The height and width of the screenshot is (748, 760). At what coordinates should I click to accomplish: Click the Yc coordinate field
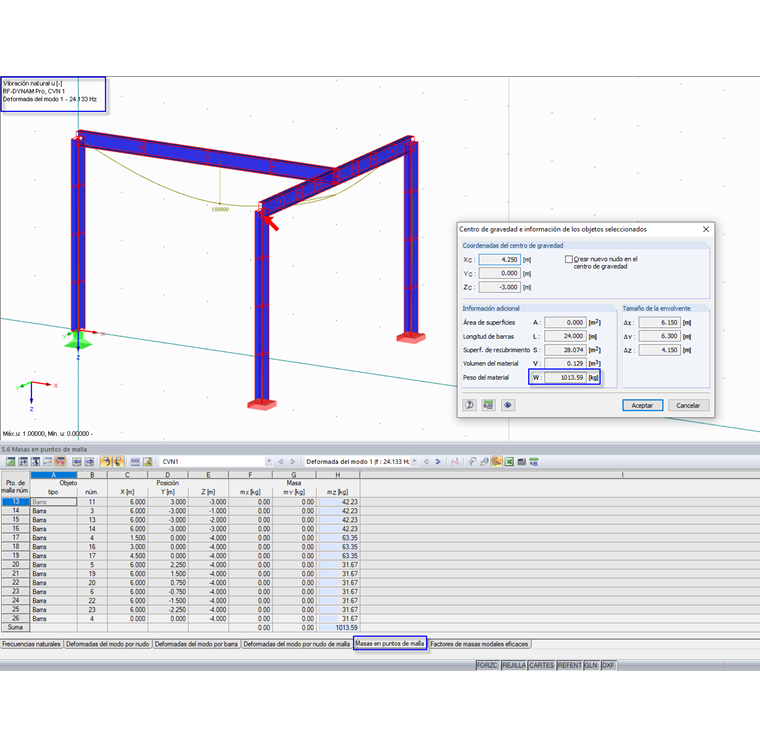pyautogui.click(x=500, y=273)
